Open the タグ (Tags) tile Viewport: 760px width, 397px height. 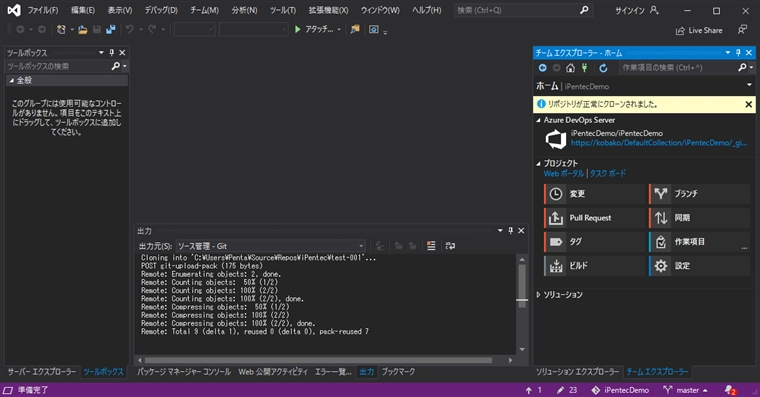[595, 241]
